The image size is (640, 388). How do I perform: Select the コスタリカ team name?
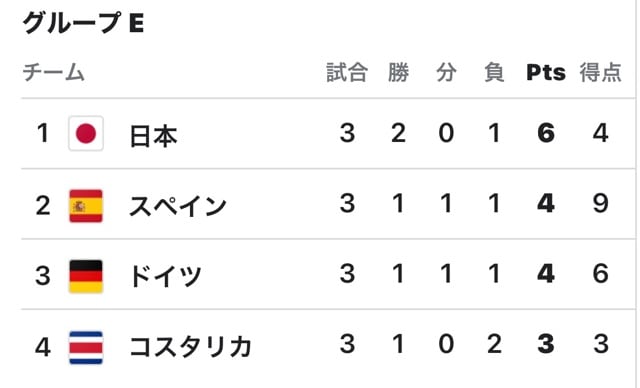point(190,347)
